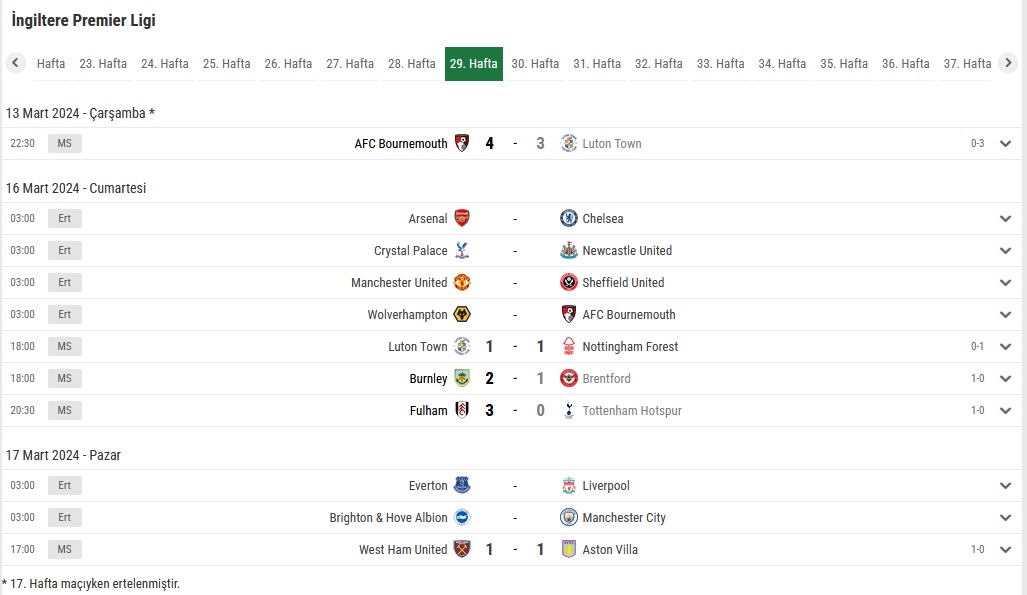1027x595 pixels.
Task: Click the Everton club crest
Action: [462, 486]
